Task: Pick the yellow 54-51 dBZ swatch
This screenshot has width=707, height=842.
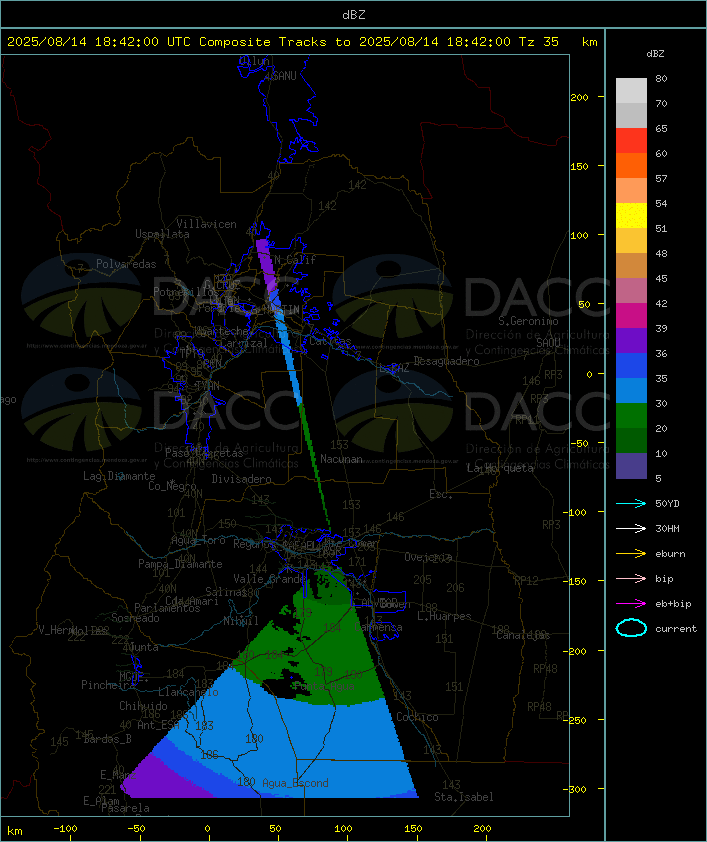Action: click(631, 216)
